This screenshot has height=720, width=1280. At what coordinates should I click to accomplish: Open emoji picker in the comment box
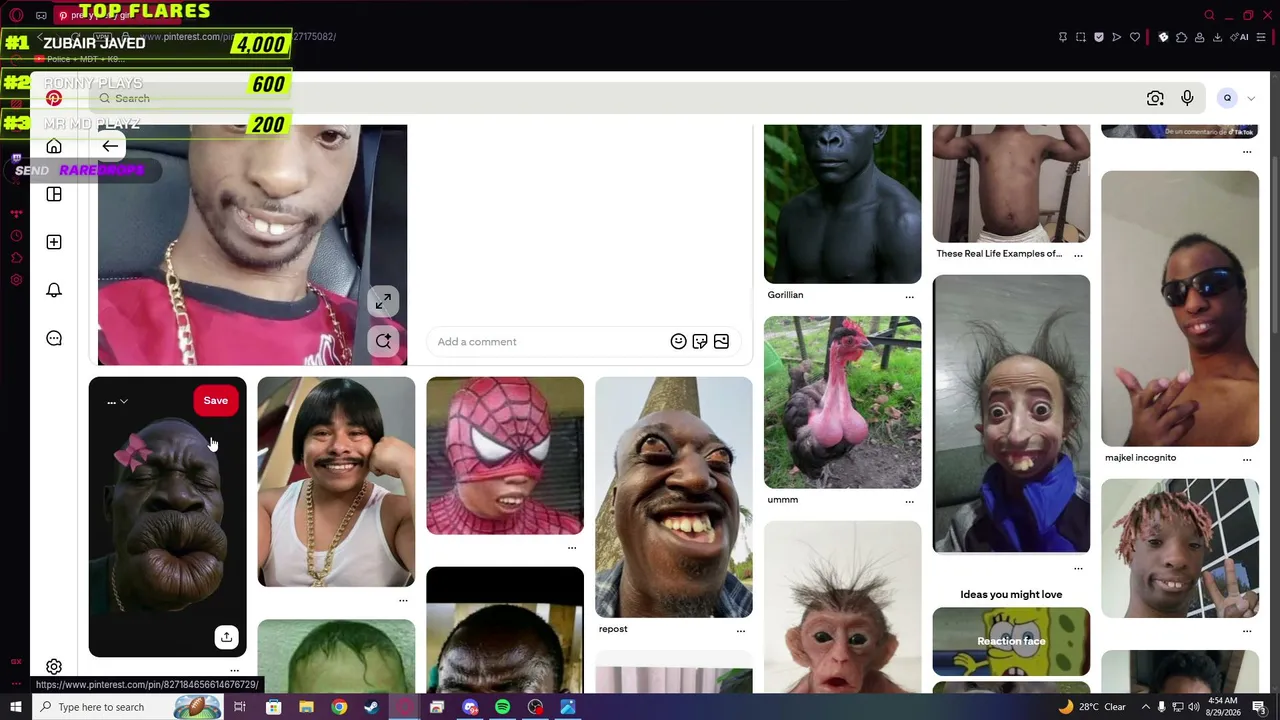click(678, 342)
